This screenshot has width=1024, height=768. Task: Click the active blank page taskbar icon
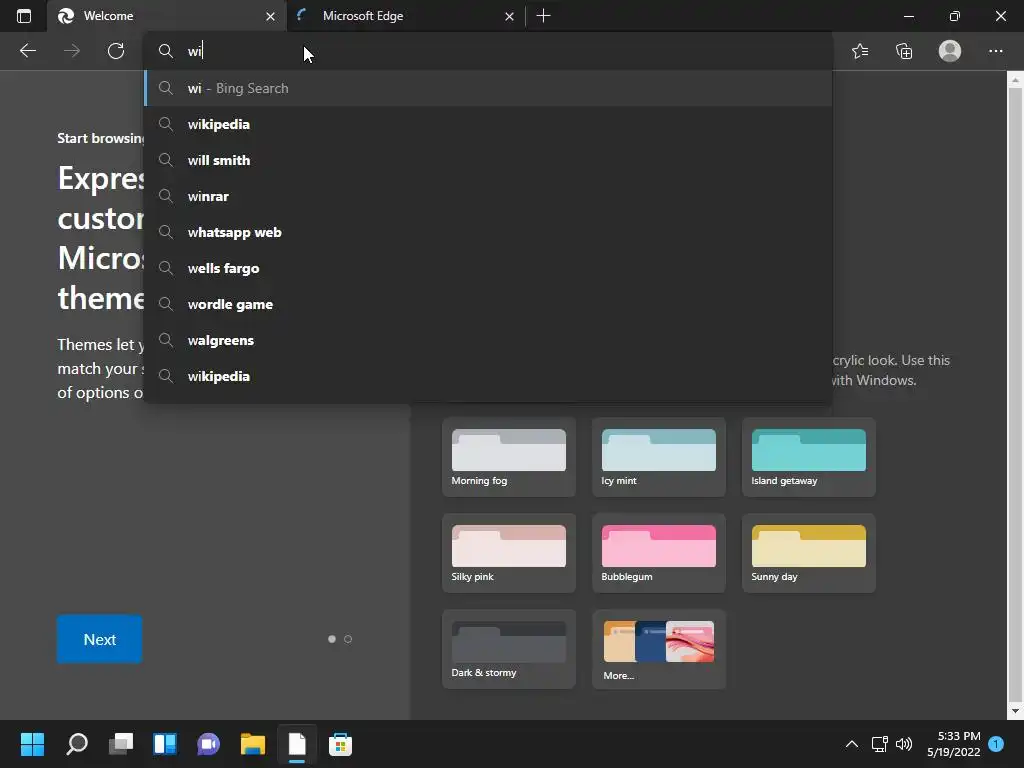coord(297,744)
